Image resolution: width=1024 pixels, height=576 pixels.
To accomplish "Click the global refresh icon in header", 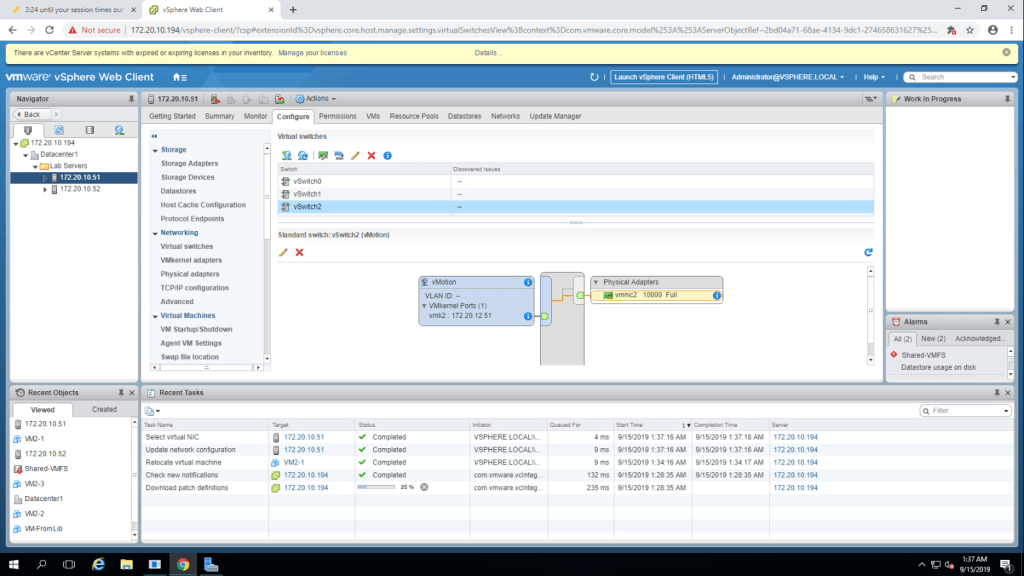I will pos(594,77).
